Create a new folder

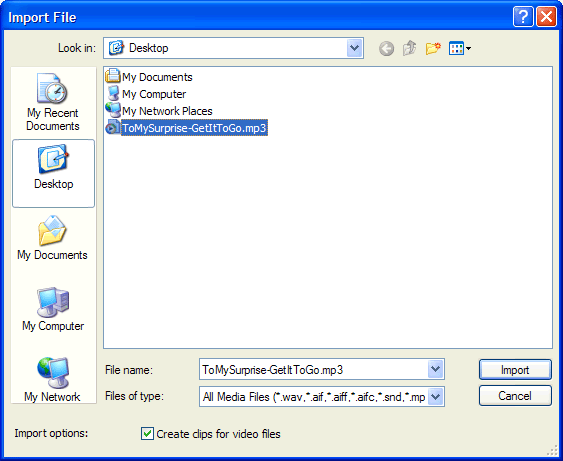[433, 48]
